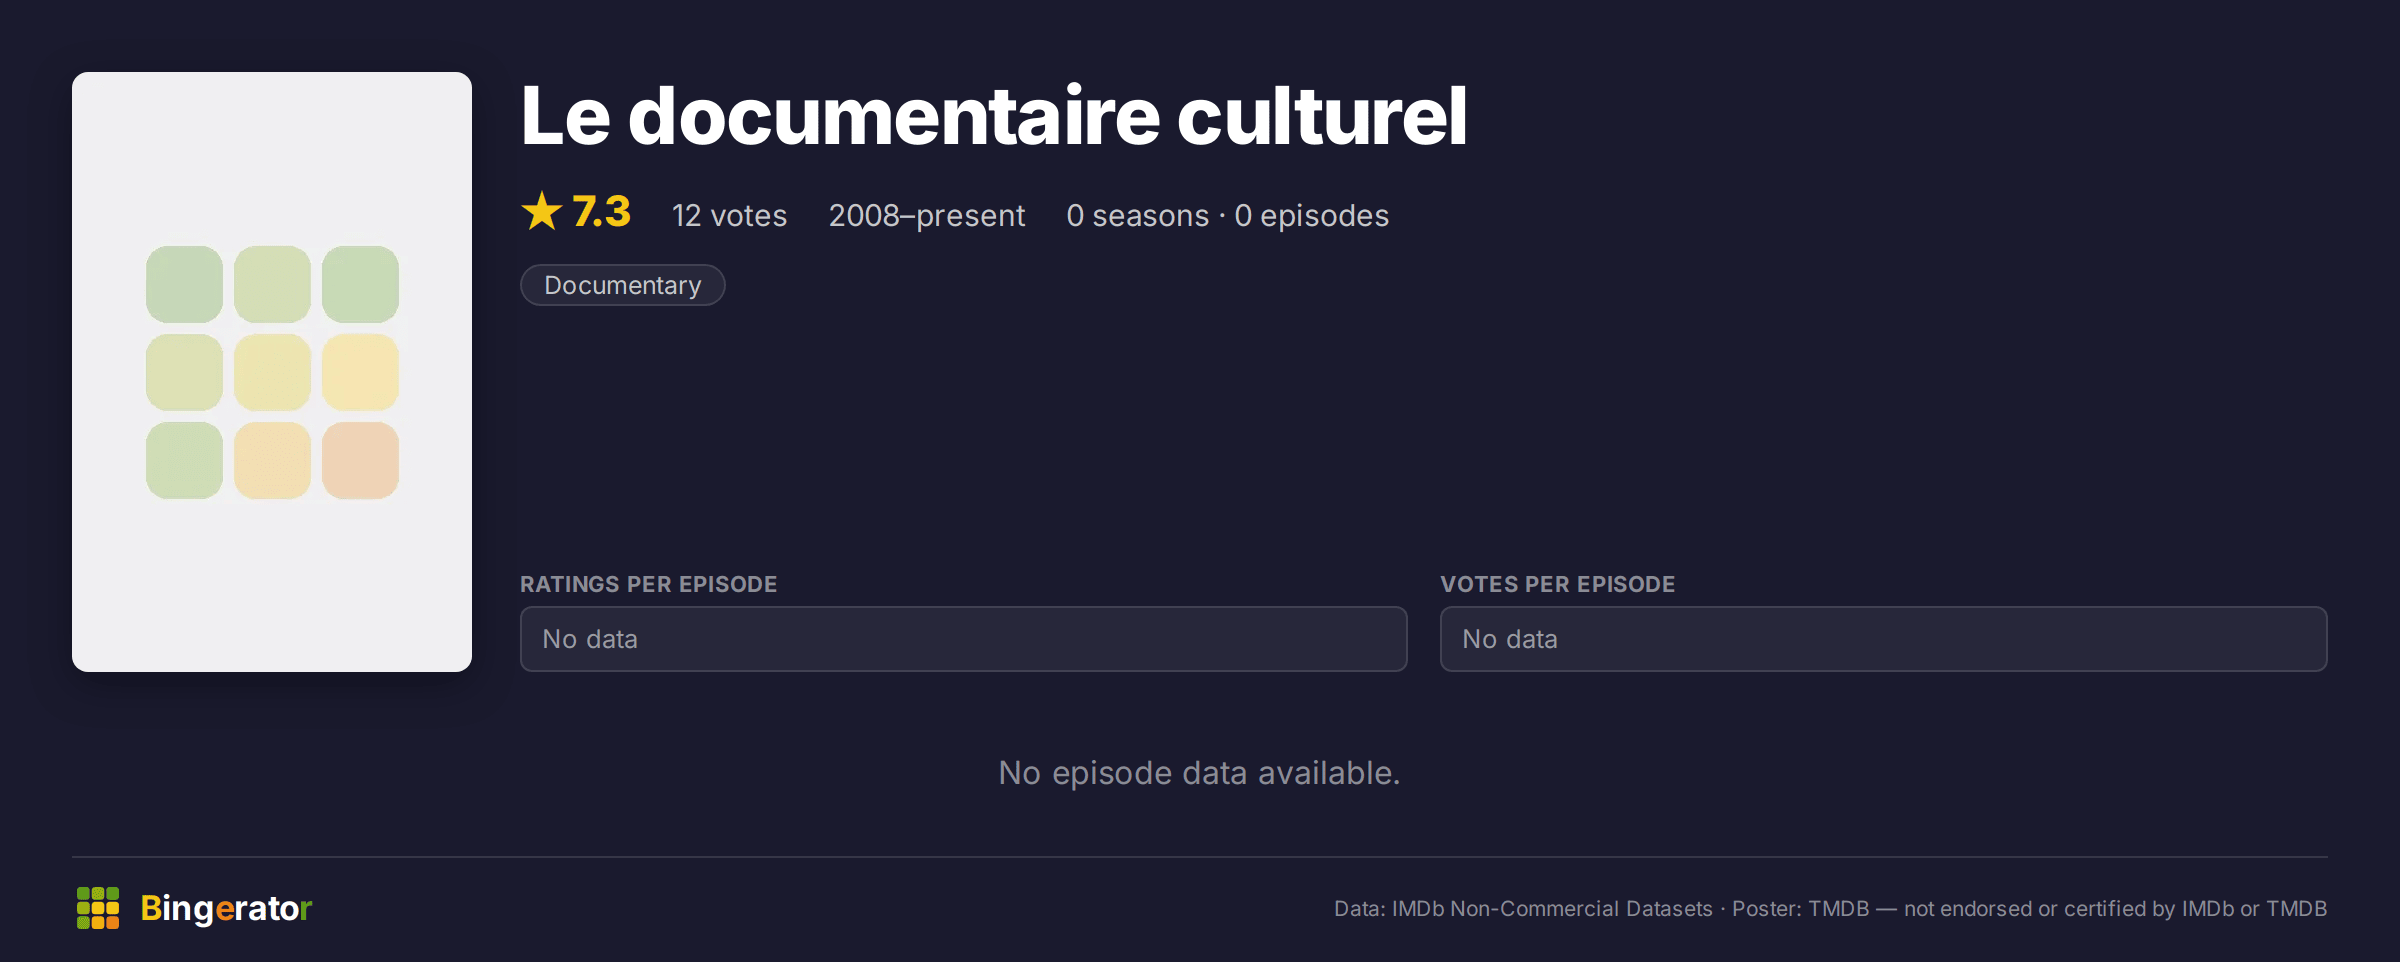Click the Votes per episode No data box
Image resolution: width=2400 pixels, height=962 pixels.
click(1884, 639)
